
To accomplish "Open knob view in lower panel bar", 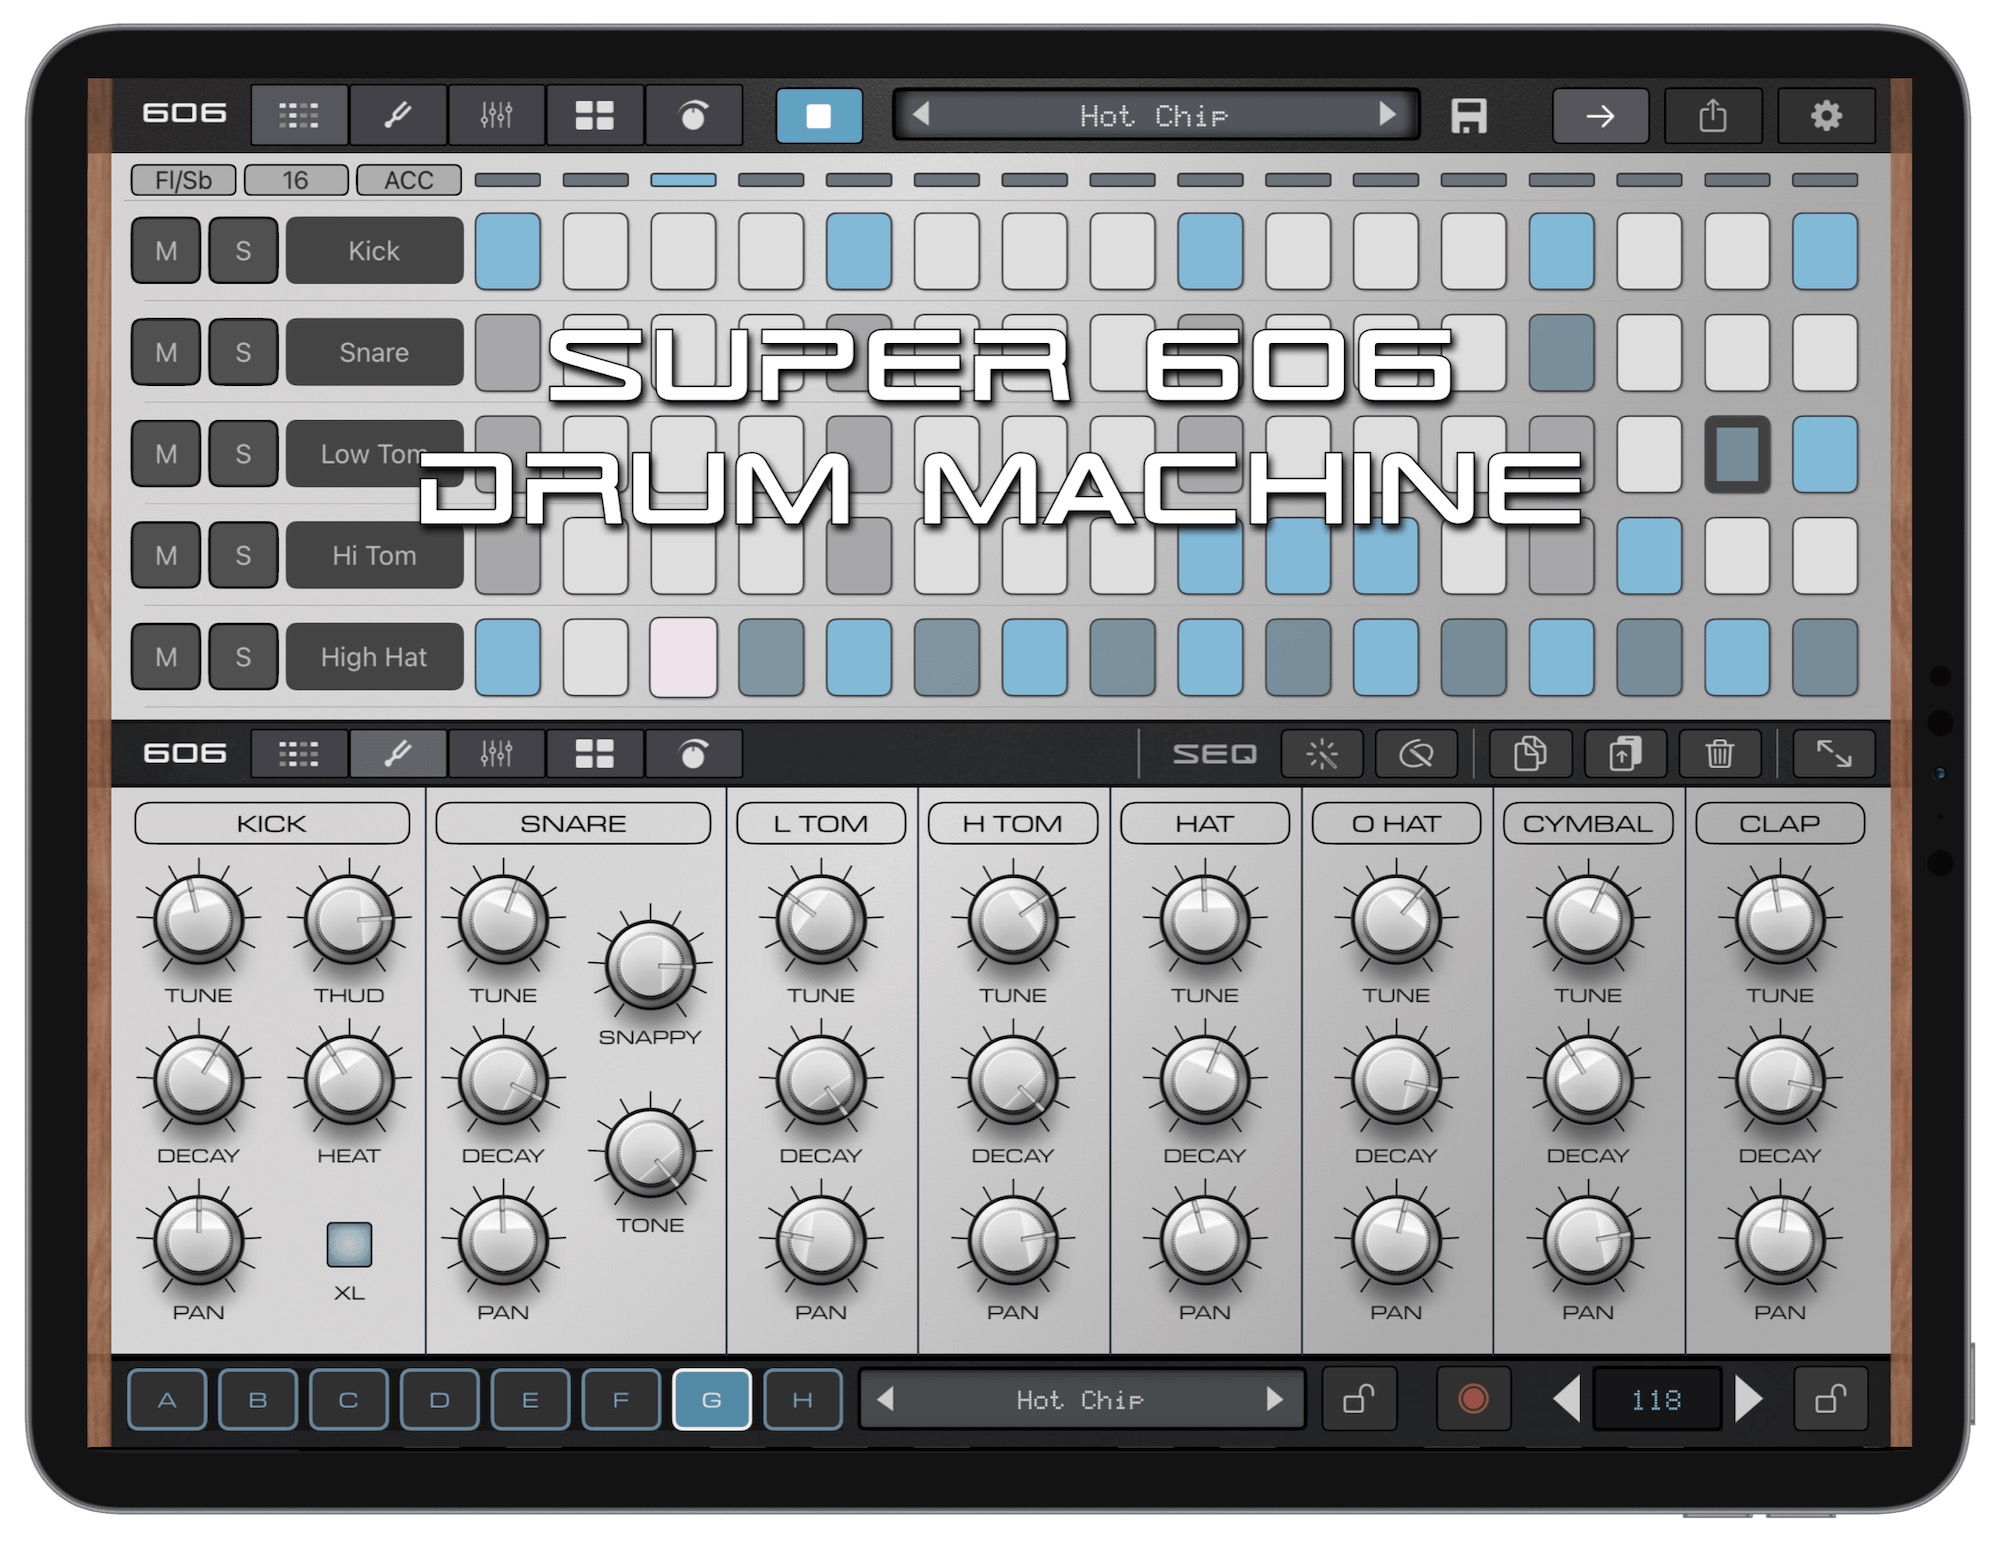I will point(693,754).
